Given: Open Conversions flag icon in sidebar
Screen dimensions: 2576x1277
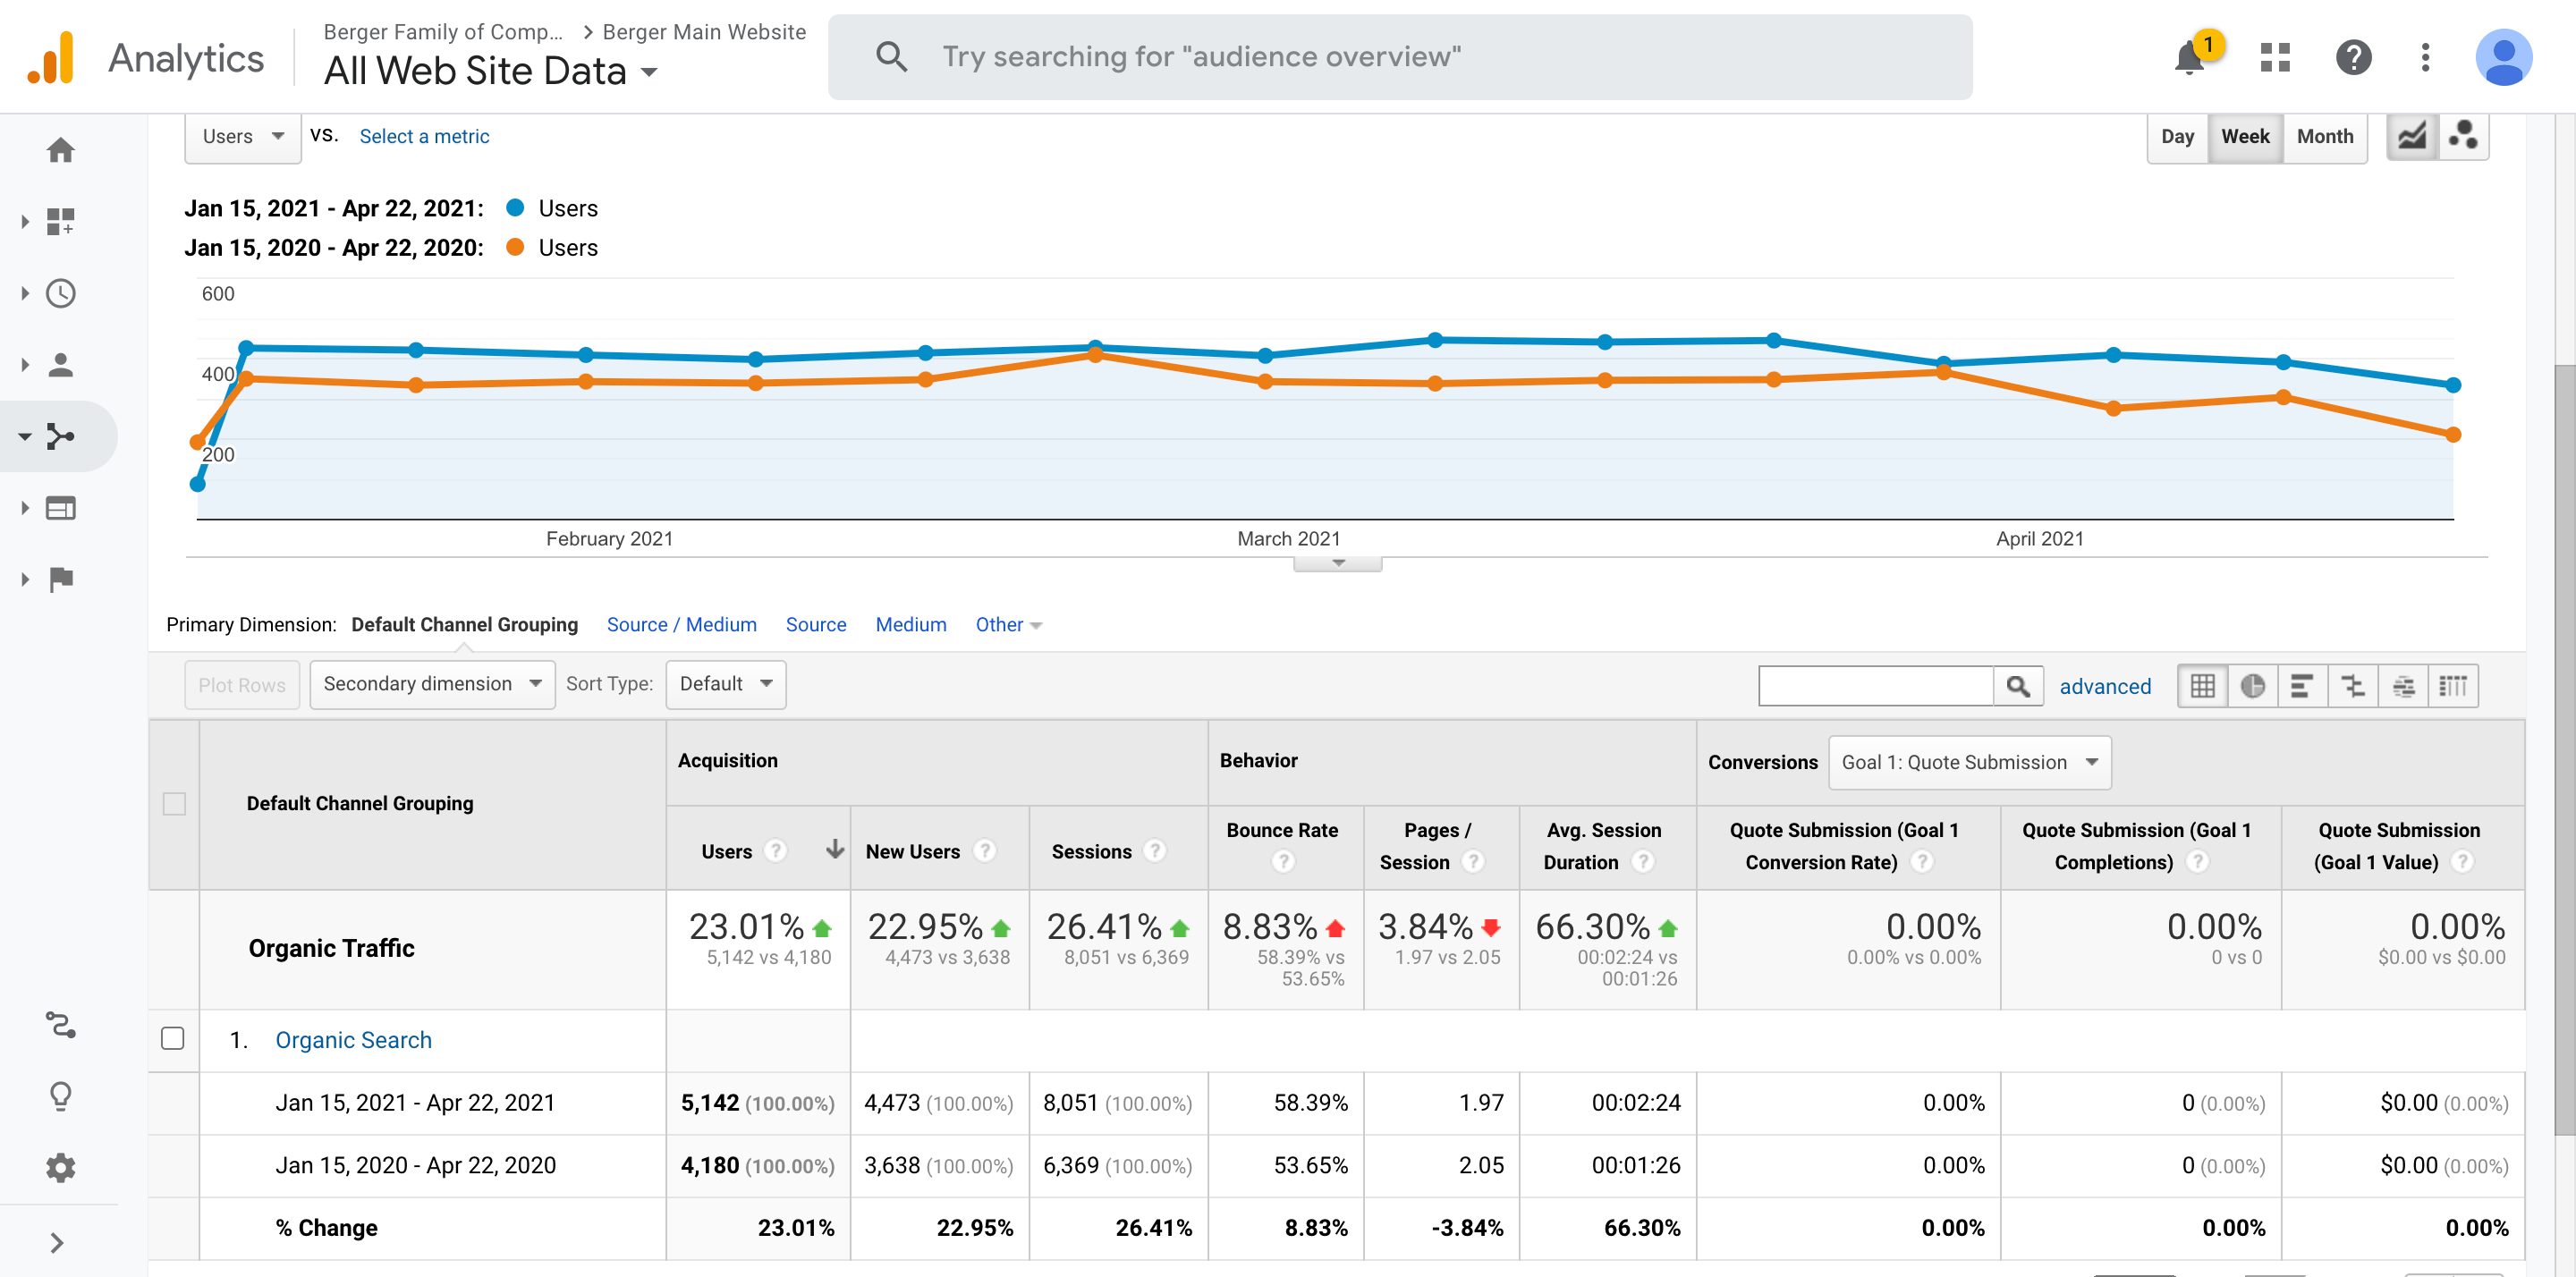Looking at the screenshot, I should point(61,579).
